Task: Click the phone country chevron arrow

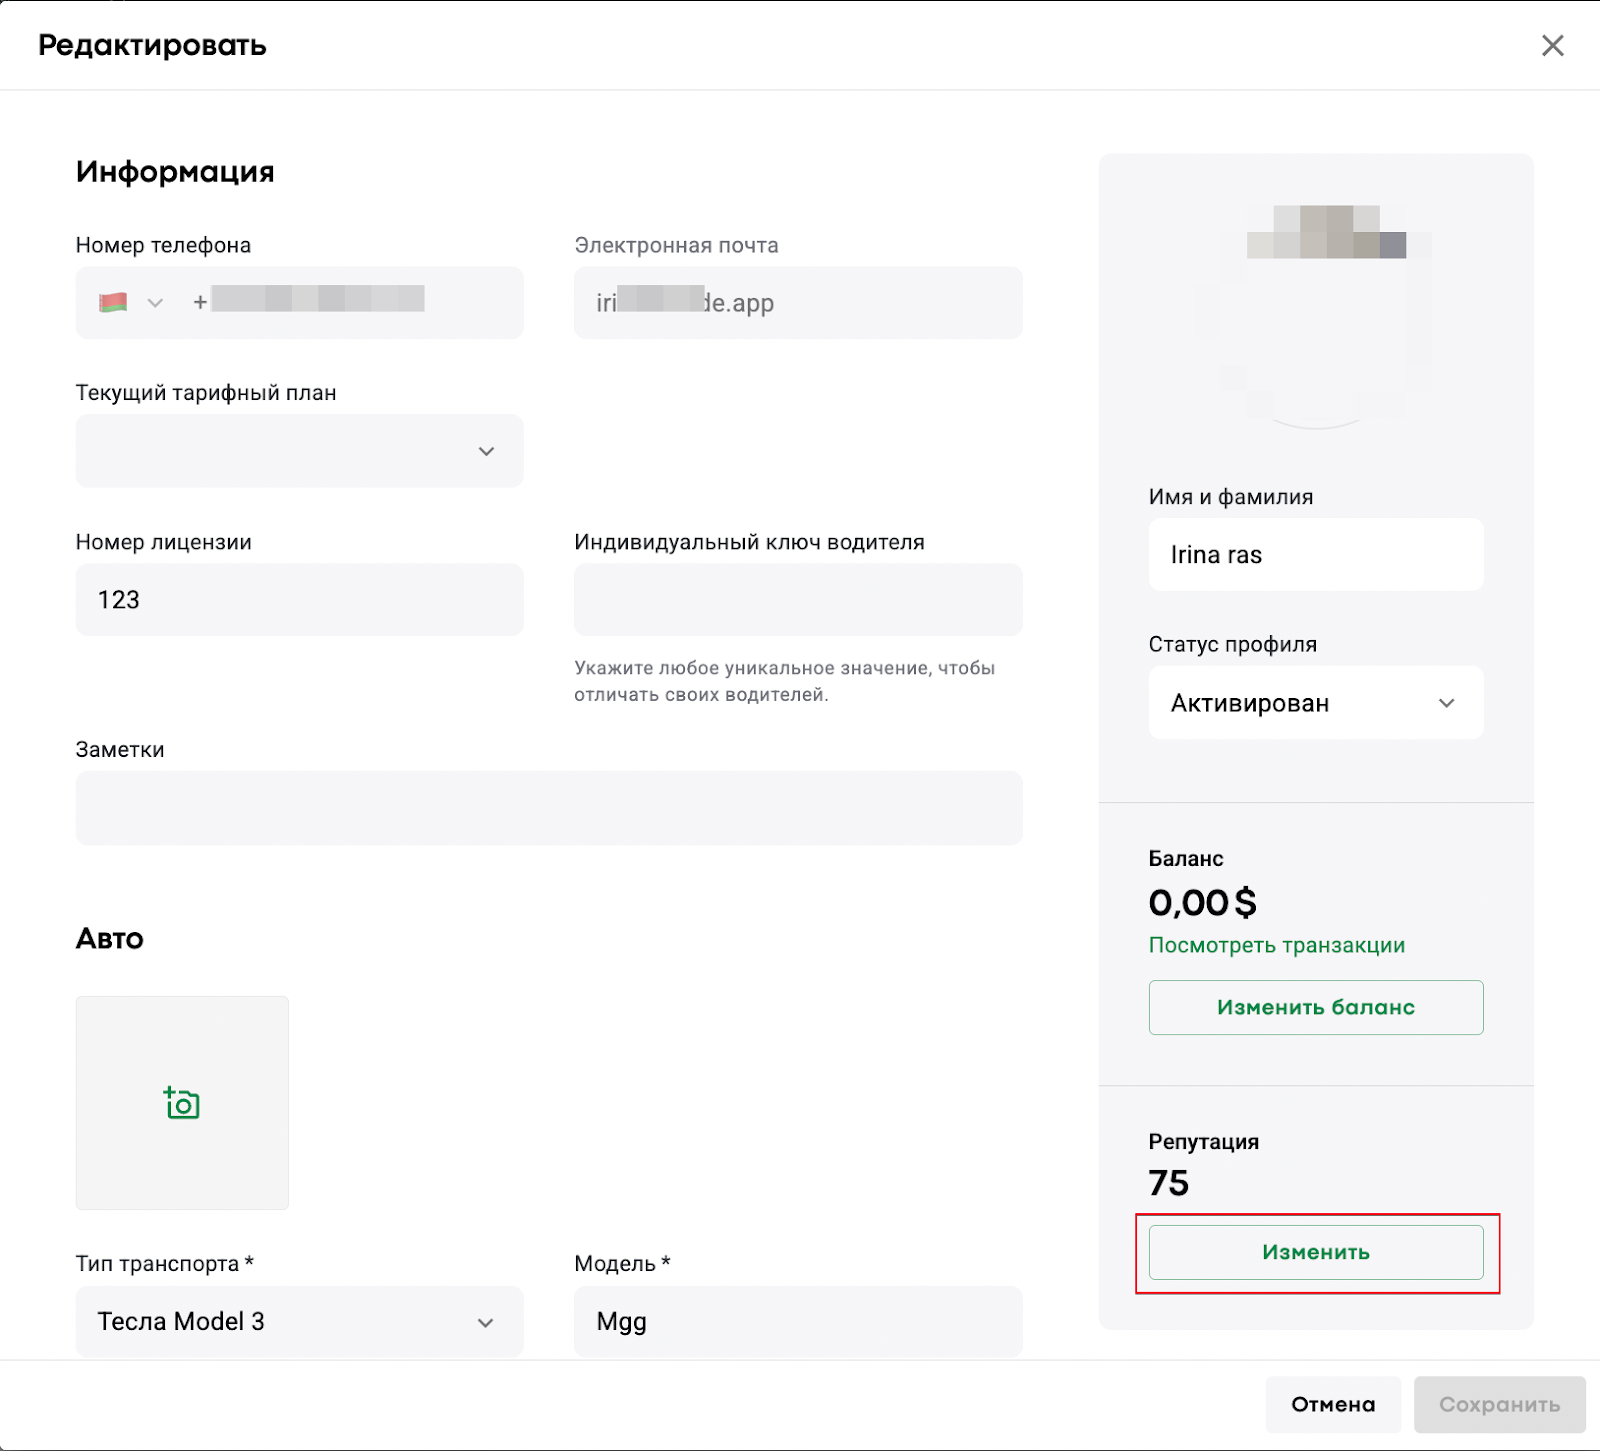Action: pos(155,302)
